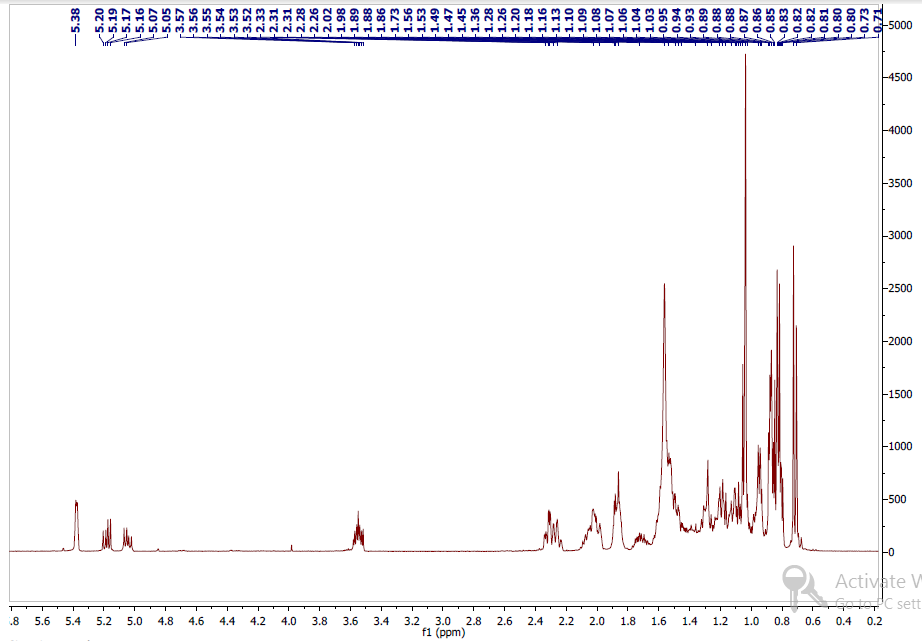Select the 1500 intensity axis value
The height and width of the screenshot is (641, 922).
(x=901, y=394)
